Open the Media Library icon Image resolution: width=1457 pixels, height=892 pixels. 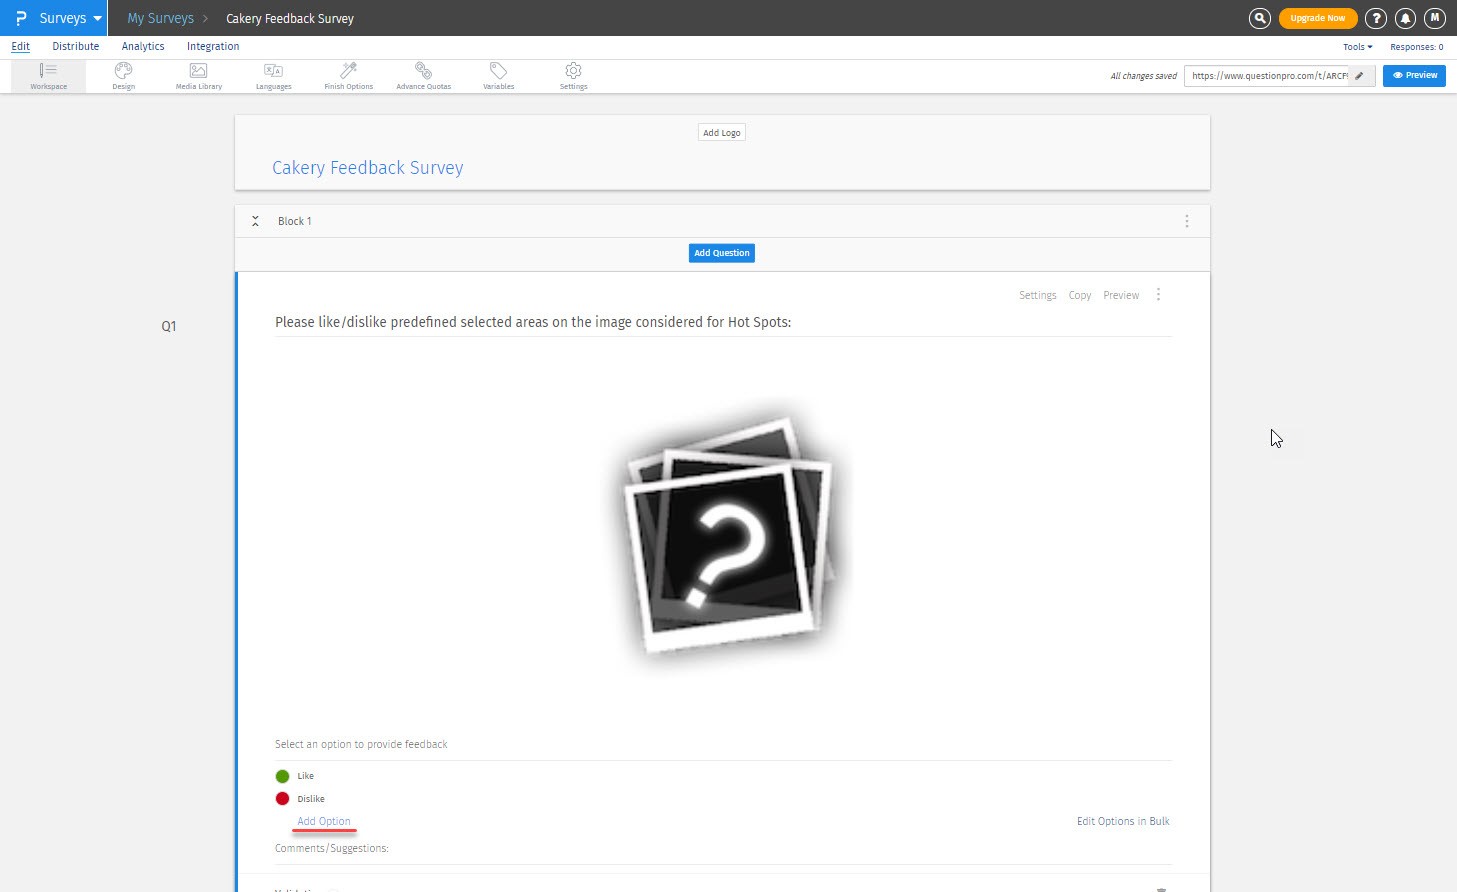199,76
